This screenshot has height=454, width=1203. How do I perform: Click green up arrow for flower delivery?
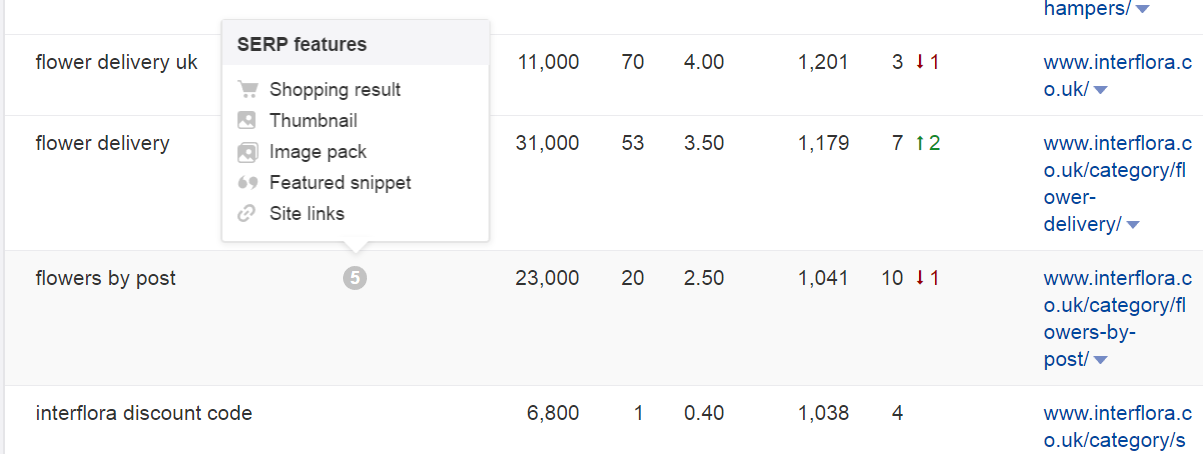920,143
